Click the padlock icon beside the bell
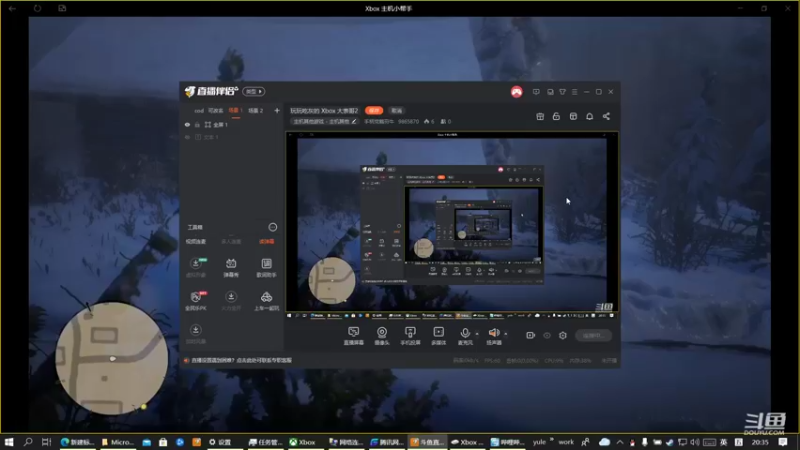This screenshot has width=800, height=450. click(556, 116)
